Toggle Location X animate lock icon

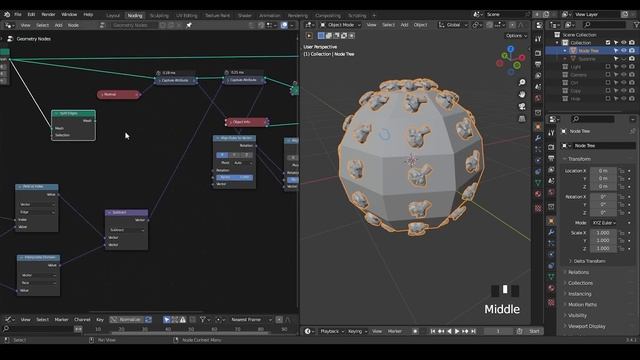tap(621, 171)
